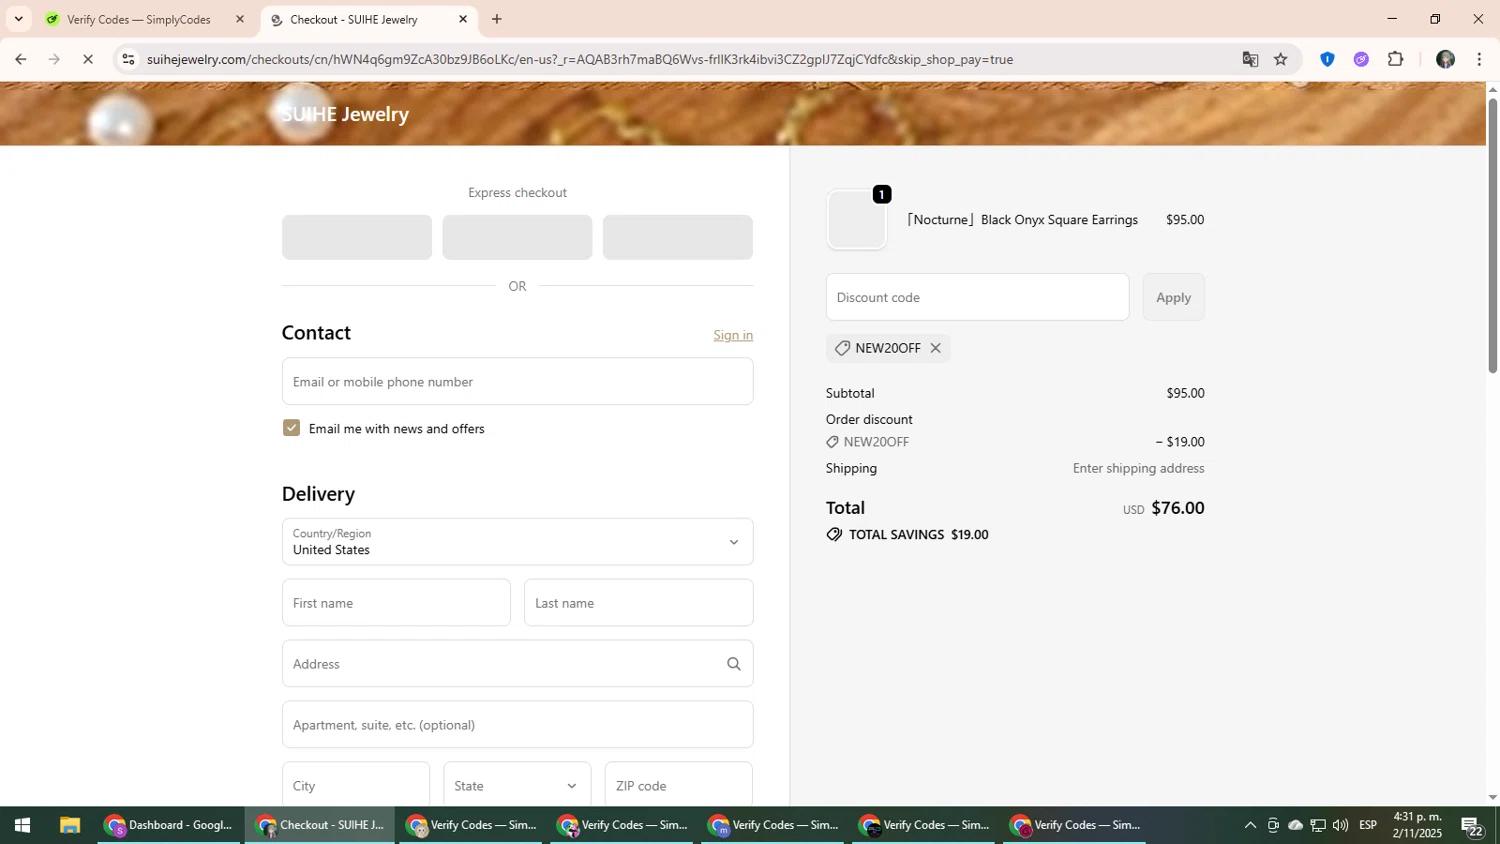
Task: Open the Bitwarden shield extension icon
Action: click(x=1327, y=59)
